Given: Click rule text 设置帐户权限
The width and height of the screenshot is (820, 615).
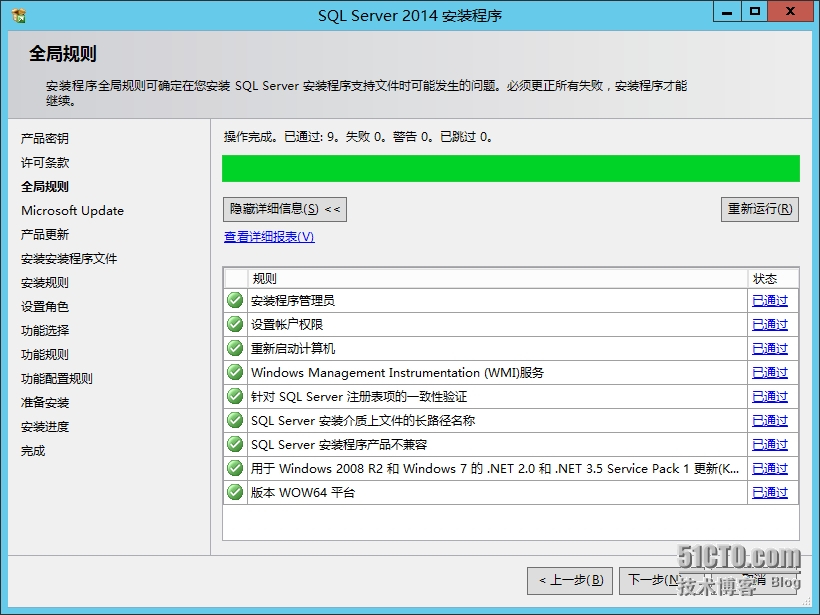Looking at the screenshot, I should pos(287,325).
